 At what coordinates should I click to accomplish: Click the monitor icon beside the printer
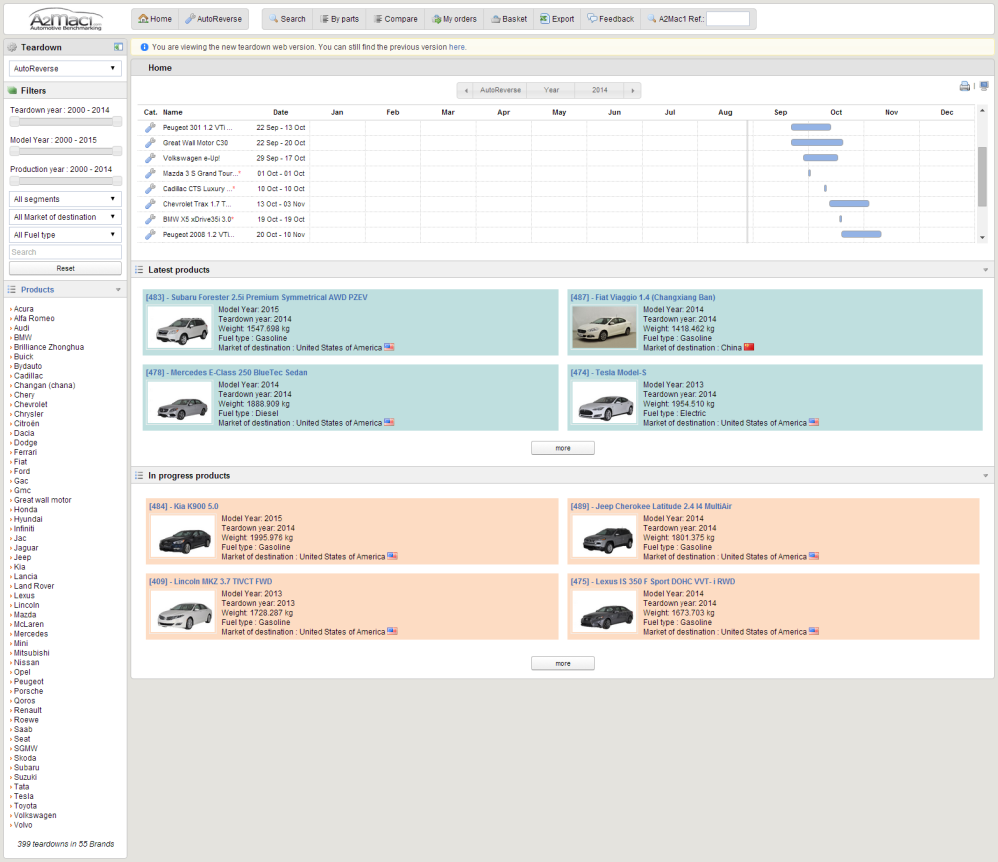(x=984, y=86)
